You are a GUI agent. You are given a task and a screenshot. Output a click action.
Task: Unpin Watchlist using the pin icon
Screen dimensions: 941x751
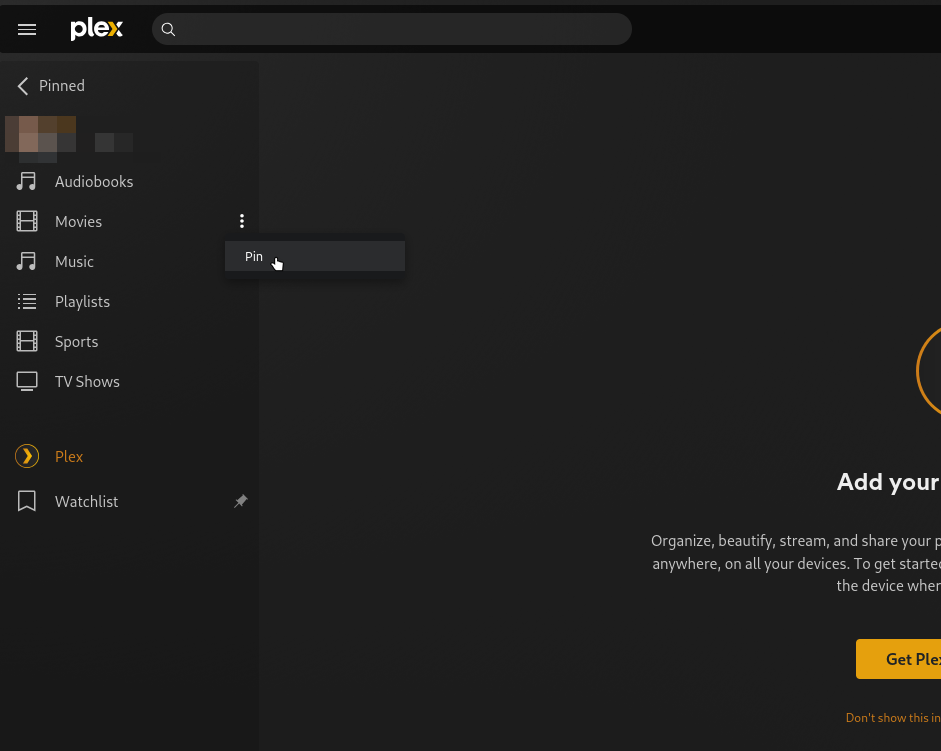click(240, 501)
